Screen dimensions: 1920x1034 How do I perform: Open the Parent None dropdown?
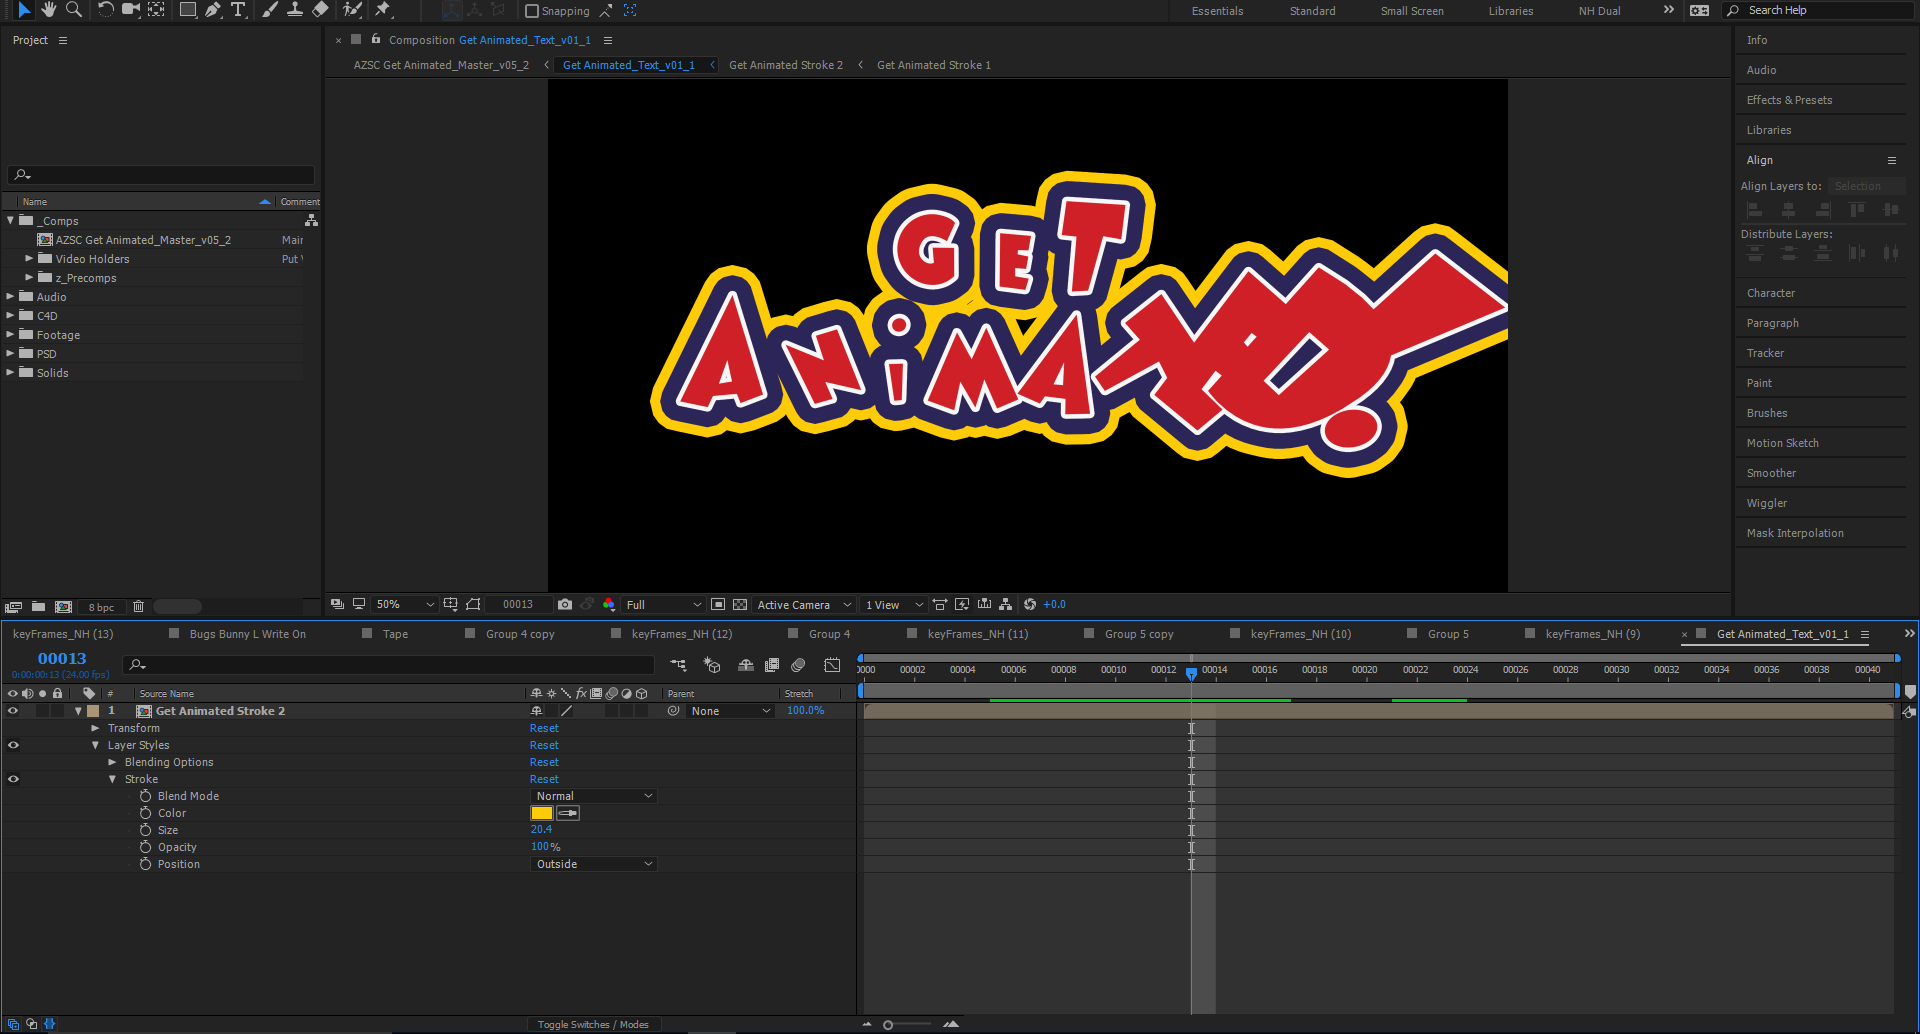731,711
